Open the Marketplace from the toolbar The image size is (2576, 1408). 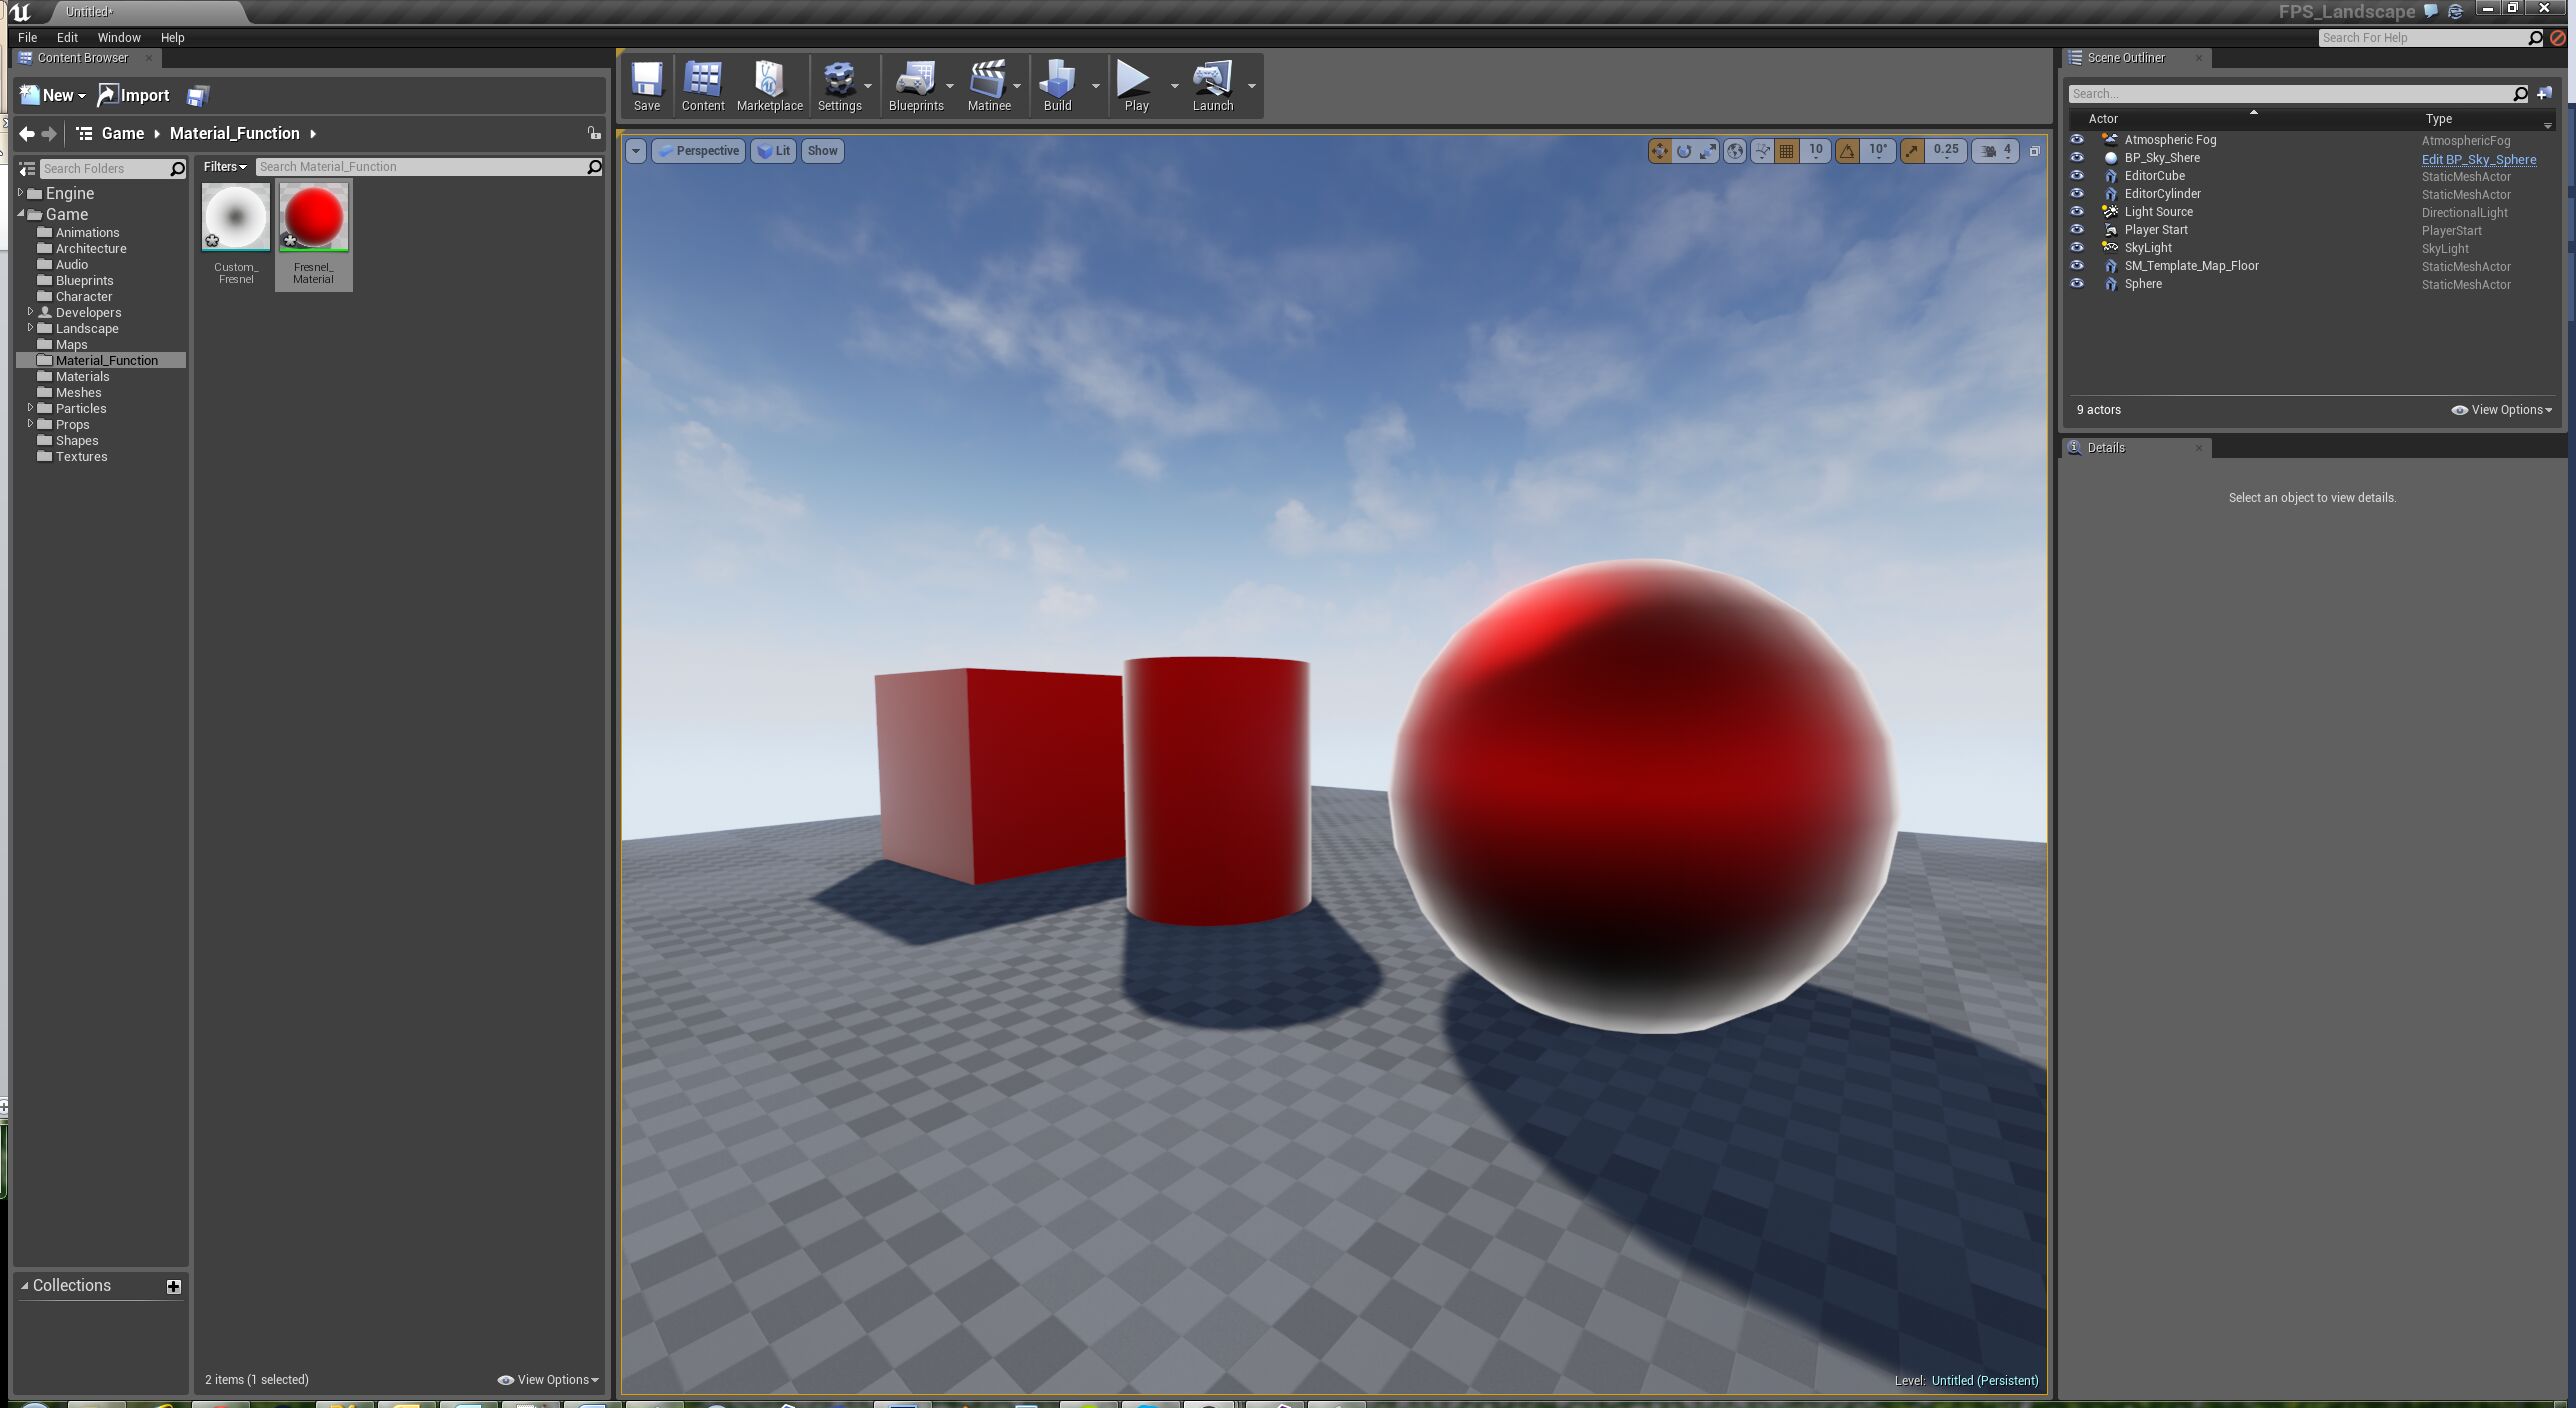click(768, 85)
